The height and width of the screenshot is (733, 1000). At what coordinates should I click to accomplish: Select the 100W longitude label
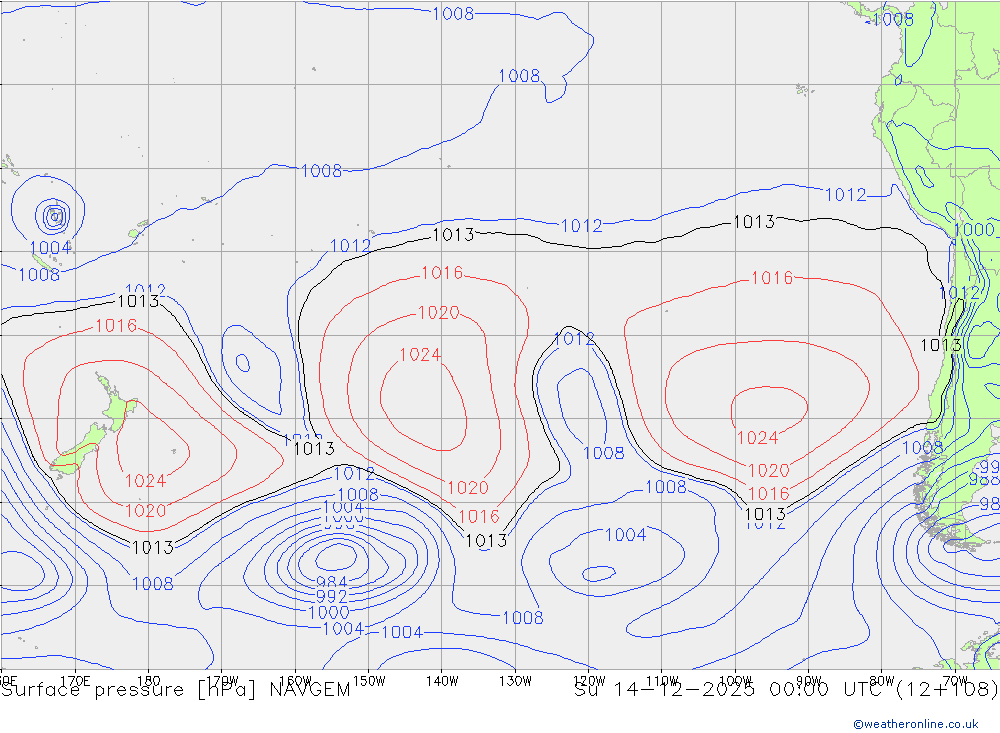click(735, 681)
